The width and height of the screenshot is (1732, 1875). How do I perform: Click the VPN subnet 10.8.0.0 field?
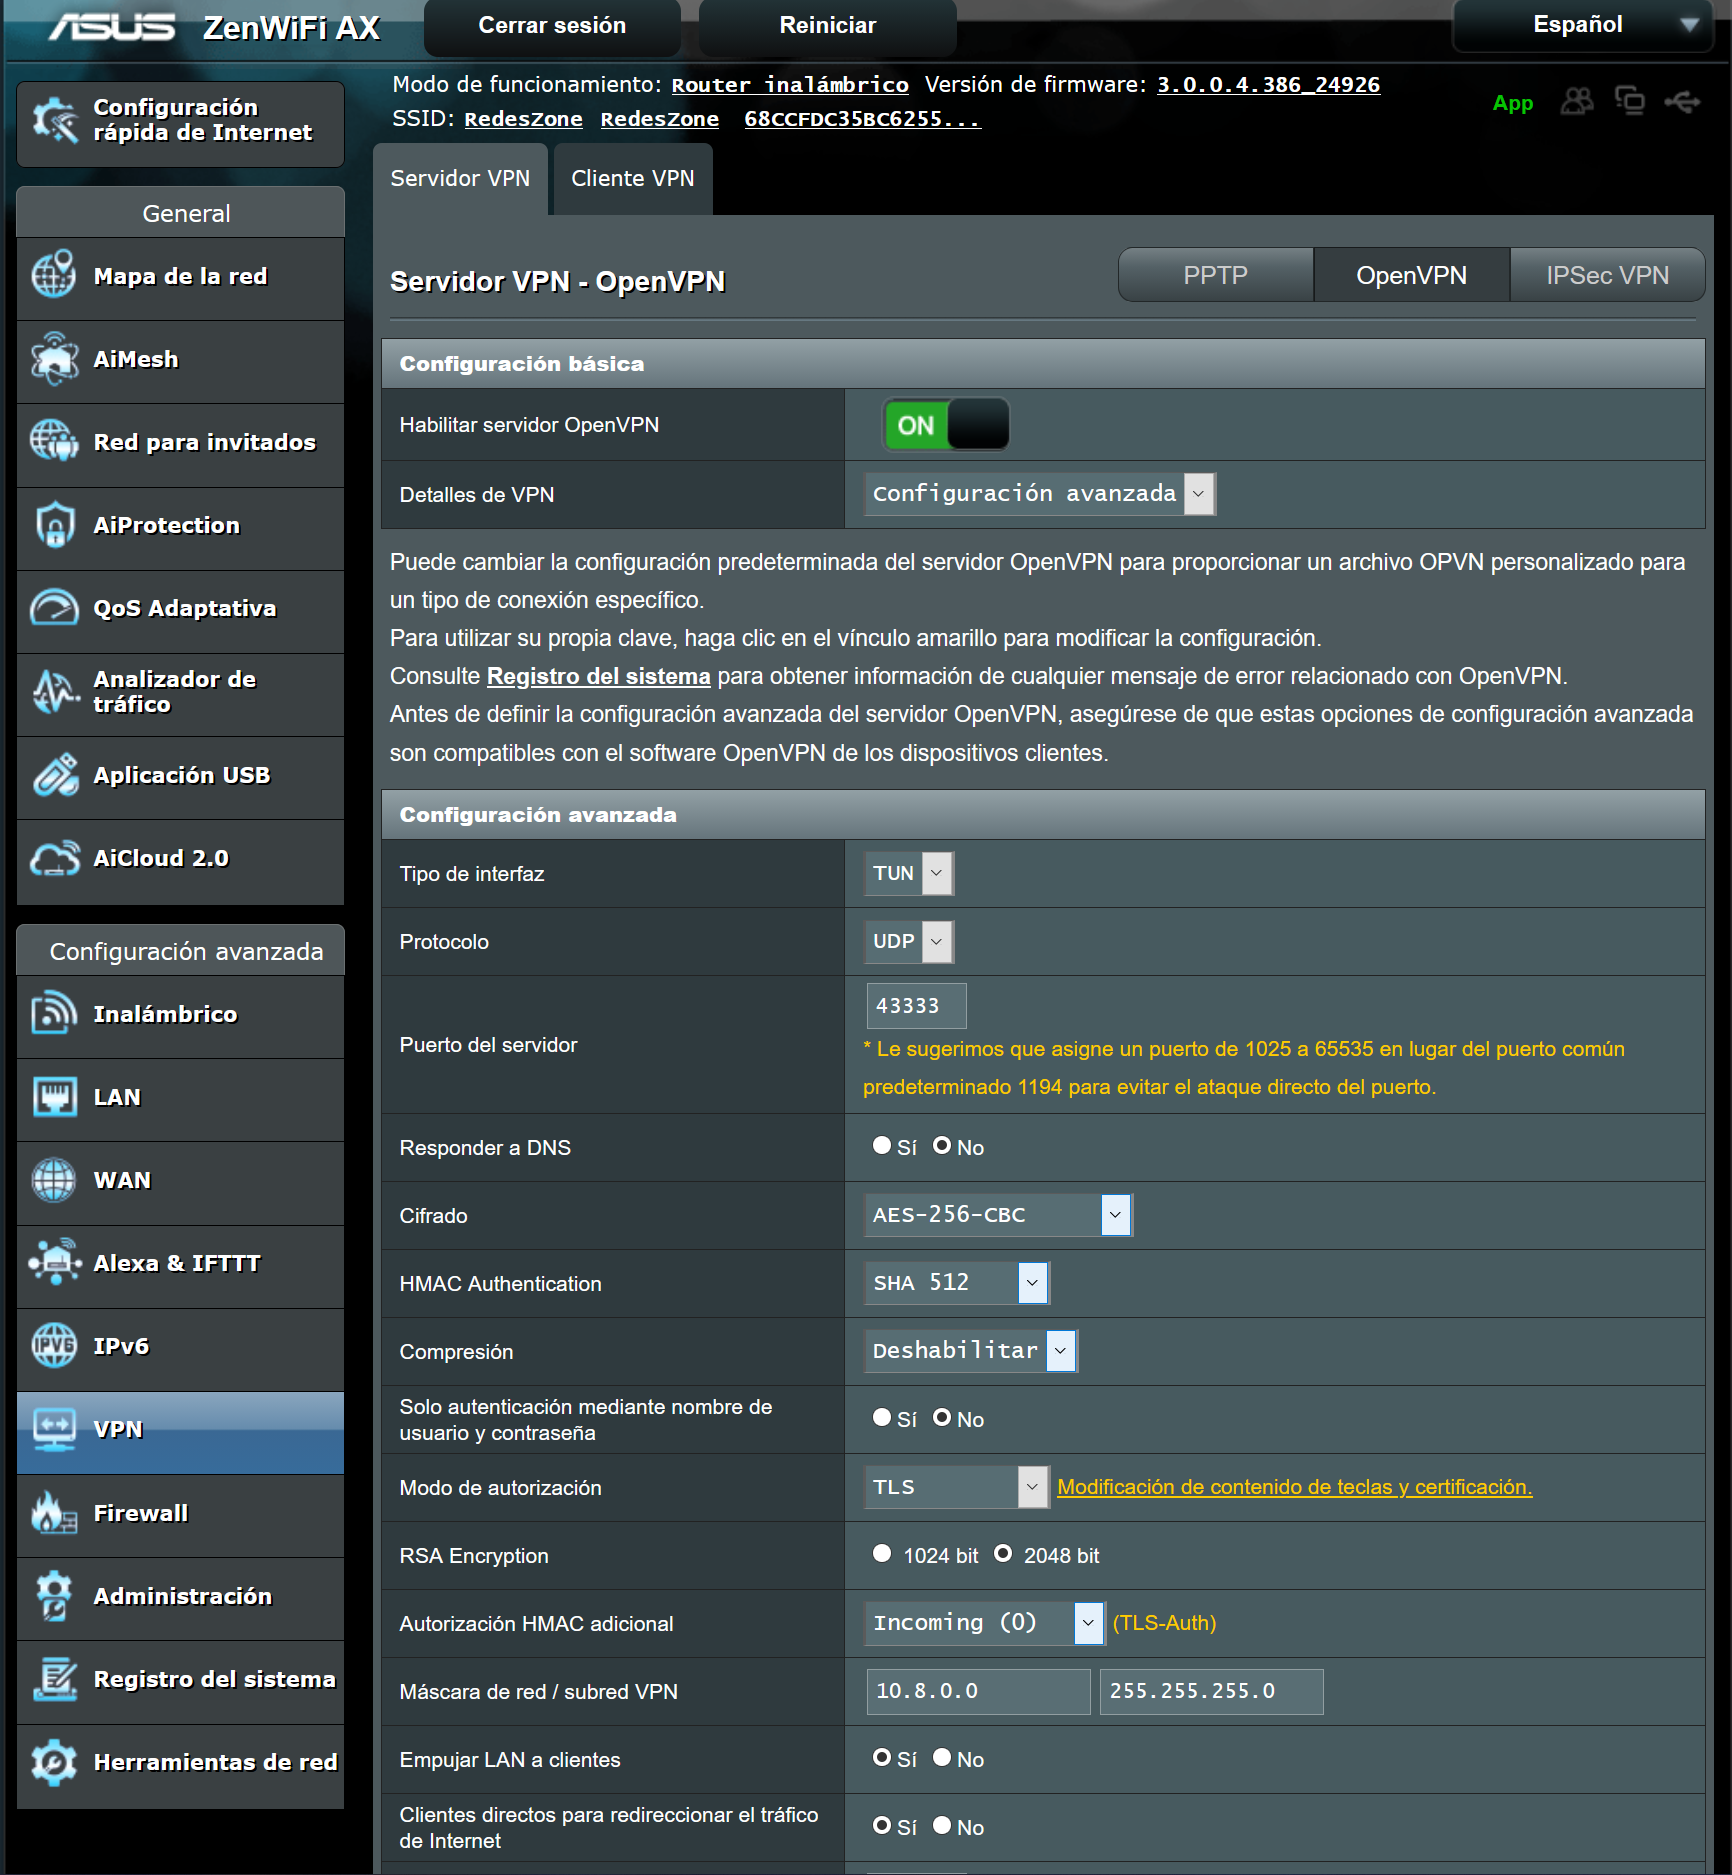979,1691
